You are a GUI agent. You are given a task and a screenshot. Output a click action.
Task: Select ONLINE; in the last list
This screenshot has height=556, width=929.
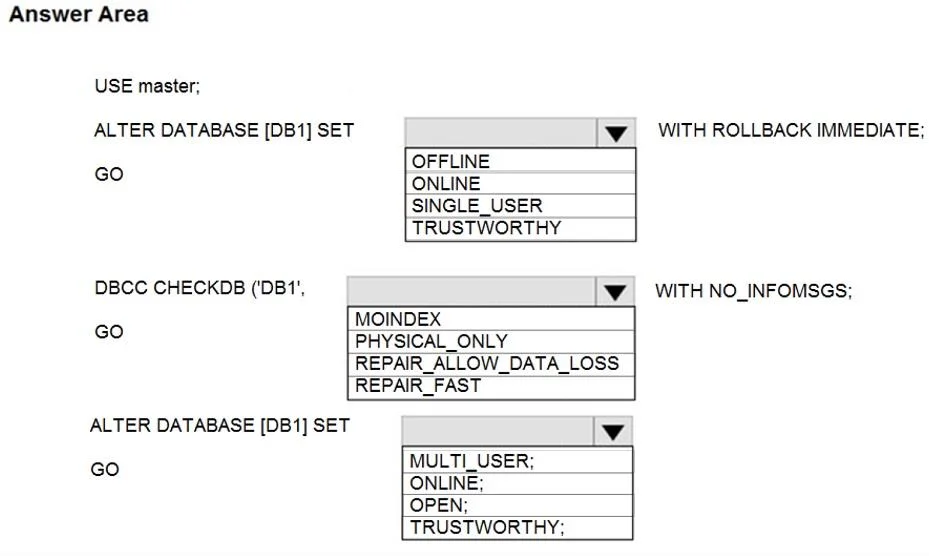[517, 483]
